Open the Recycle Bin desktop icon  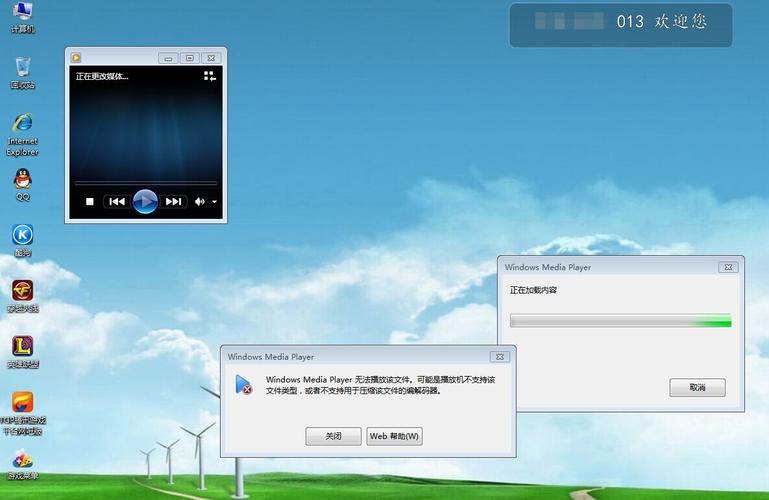(23, 73)
